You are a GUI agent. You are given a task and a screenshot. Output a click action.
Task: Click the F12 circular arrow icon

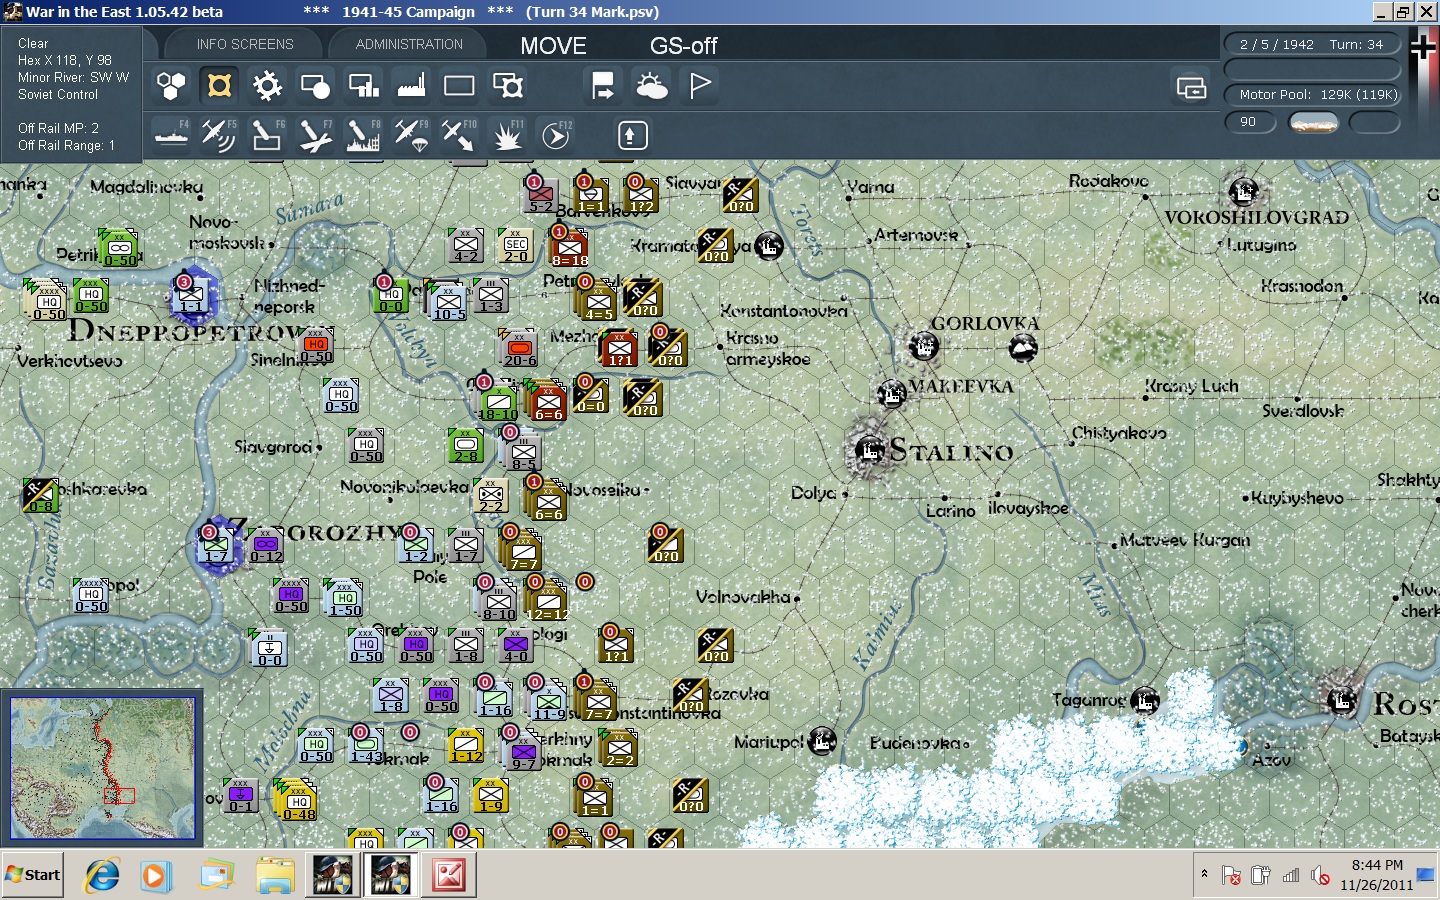coord(555,135)
